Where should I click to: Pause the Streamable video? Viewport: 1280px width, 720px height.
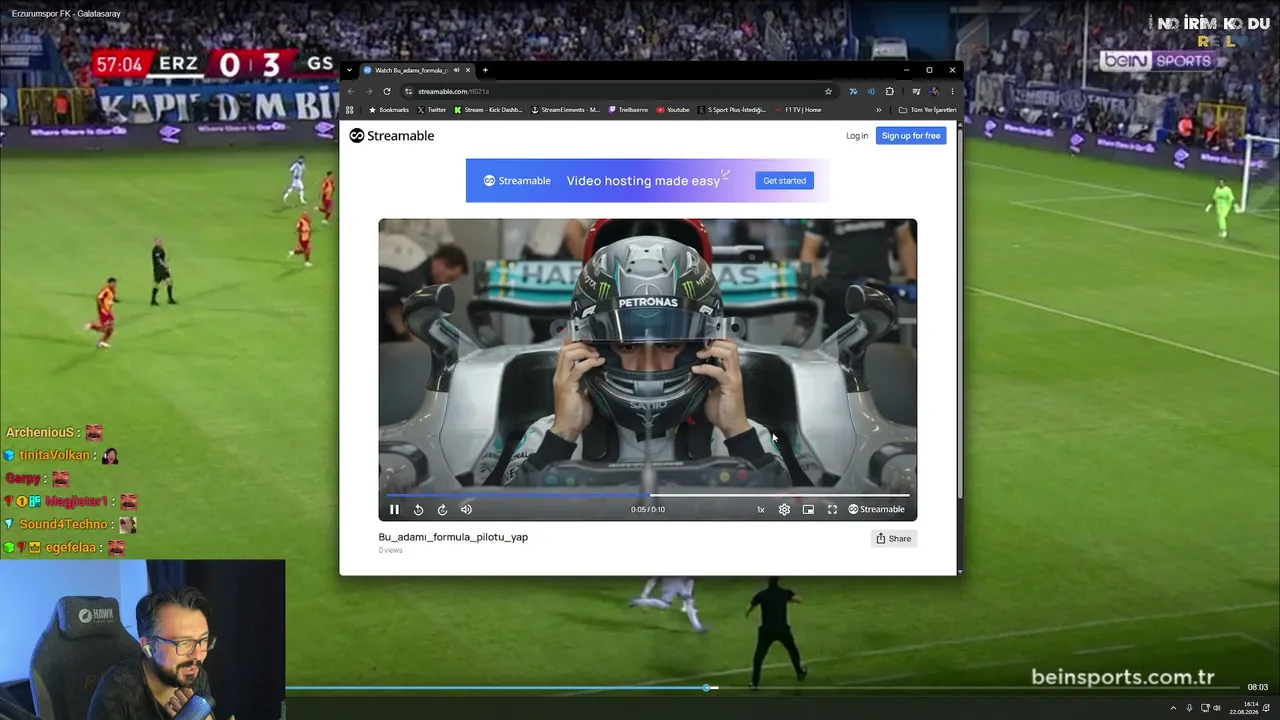point(394,509)
